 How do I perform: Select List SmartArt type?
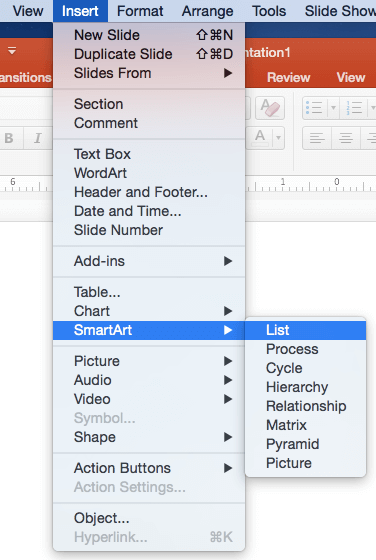point(306,330)
